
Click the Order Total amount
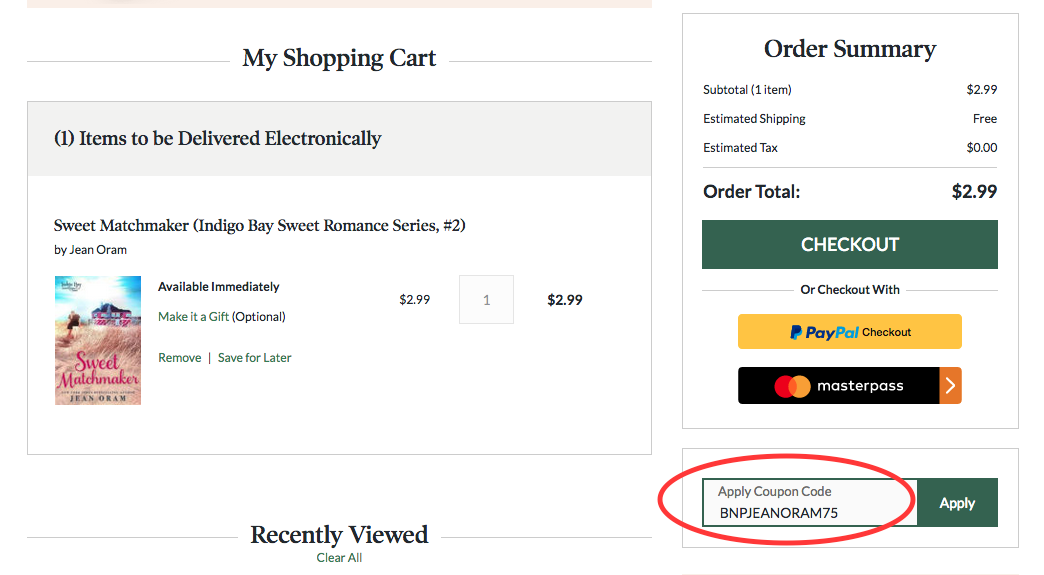point(974,192)
